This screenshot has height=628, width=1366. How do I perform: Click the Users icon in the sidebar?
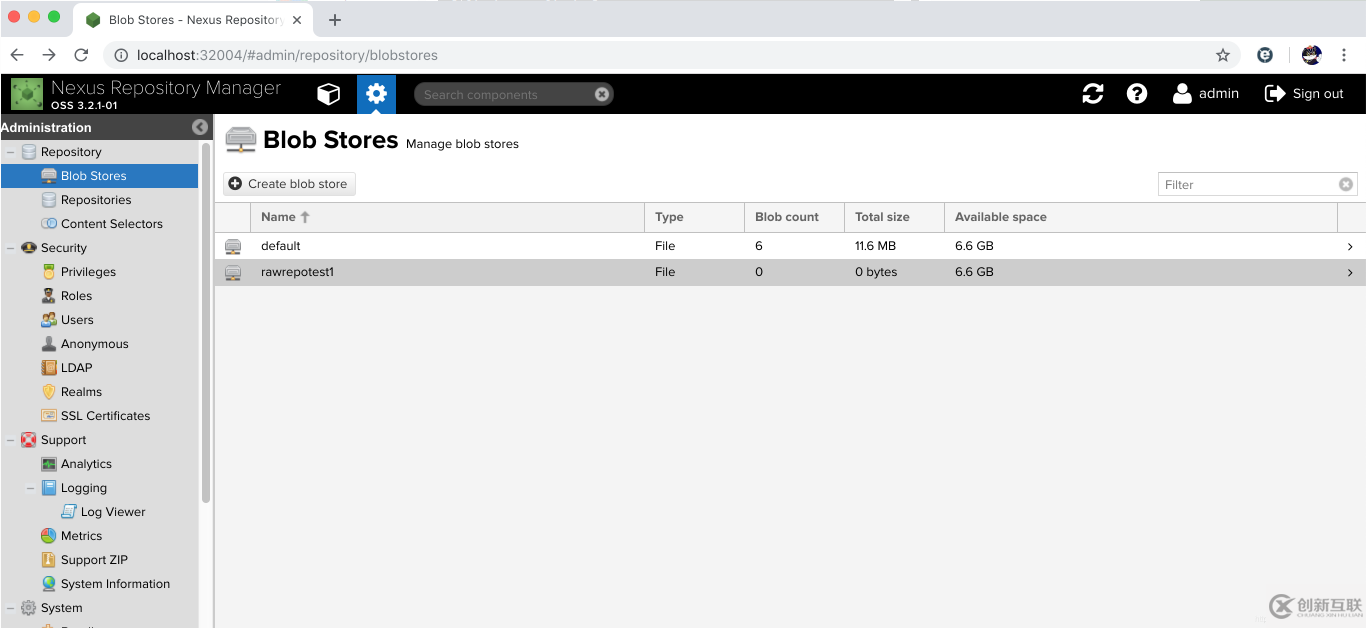[x=49, y=320]
